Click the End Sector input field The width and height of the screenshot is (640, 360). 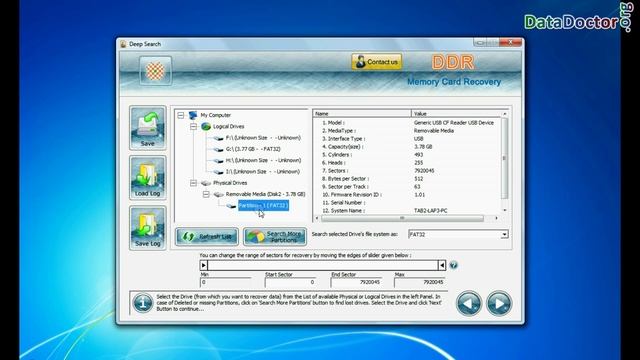click(356, 282)
